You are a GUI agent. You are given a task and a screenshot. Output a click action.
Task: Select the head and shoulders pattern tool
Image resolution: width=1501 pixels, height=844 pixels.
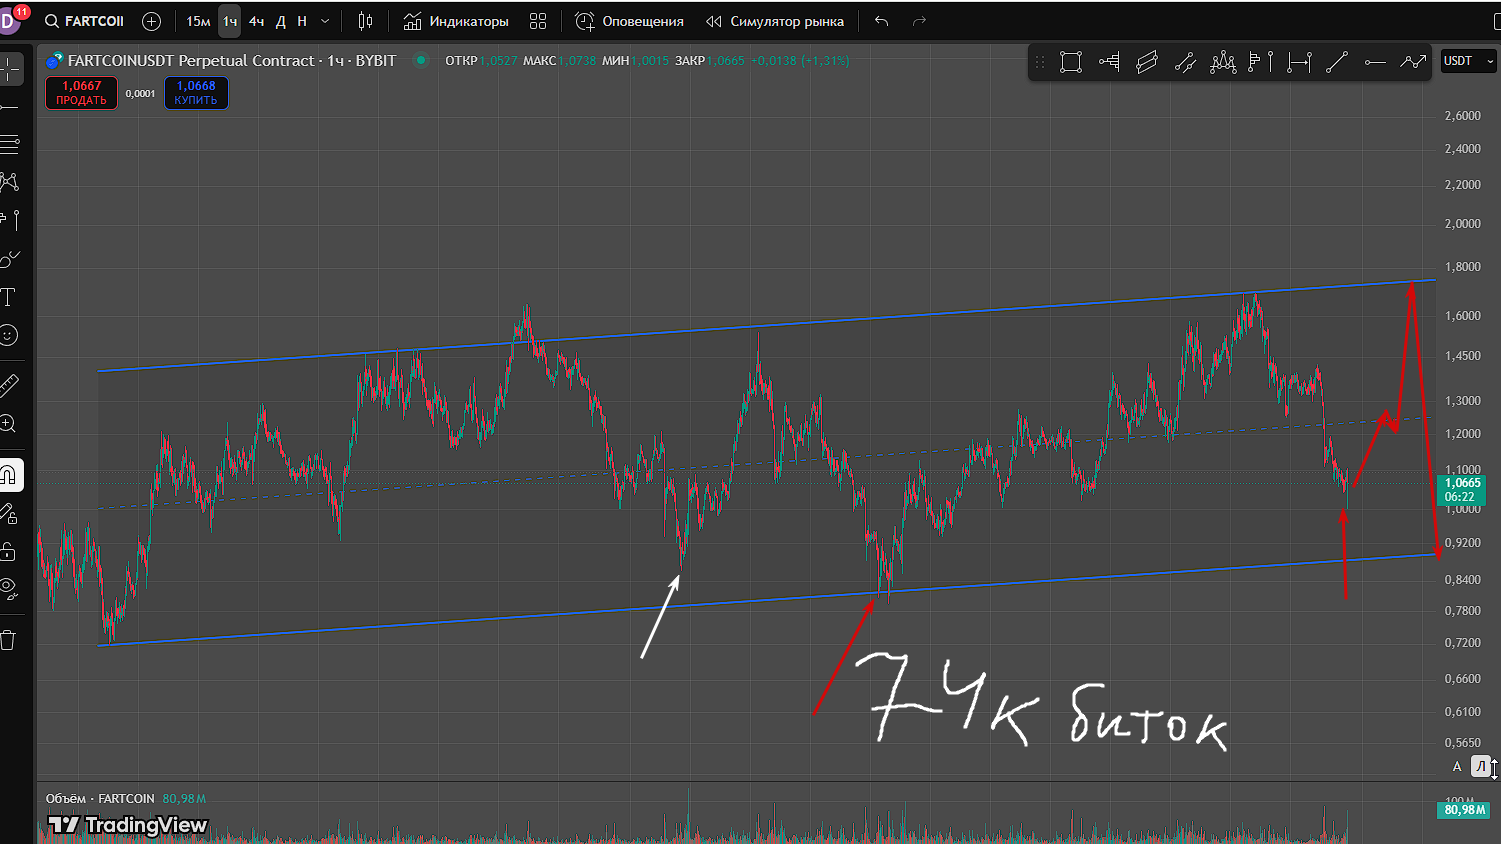click(x=1223, y=62)
